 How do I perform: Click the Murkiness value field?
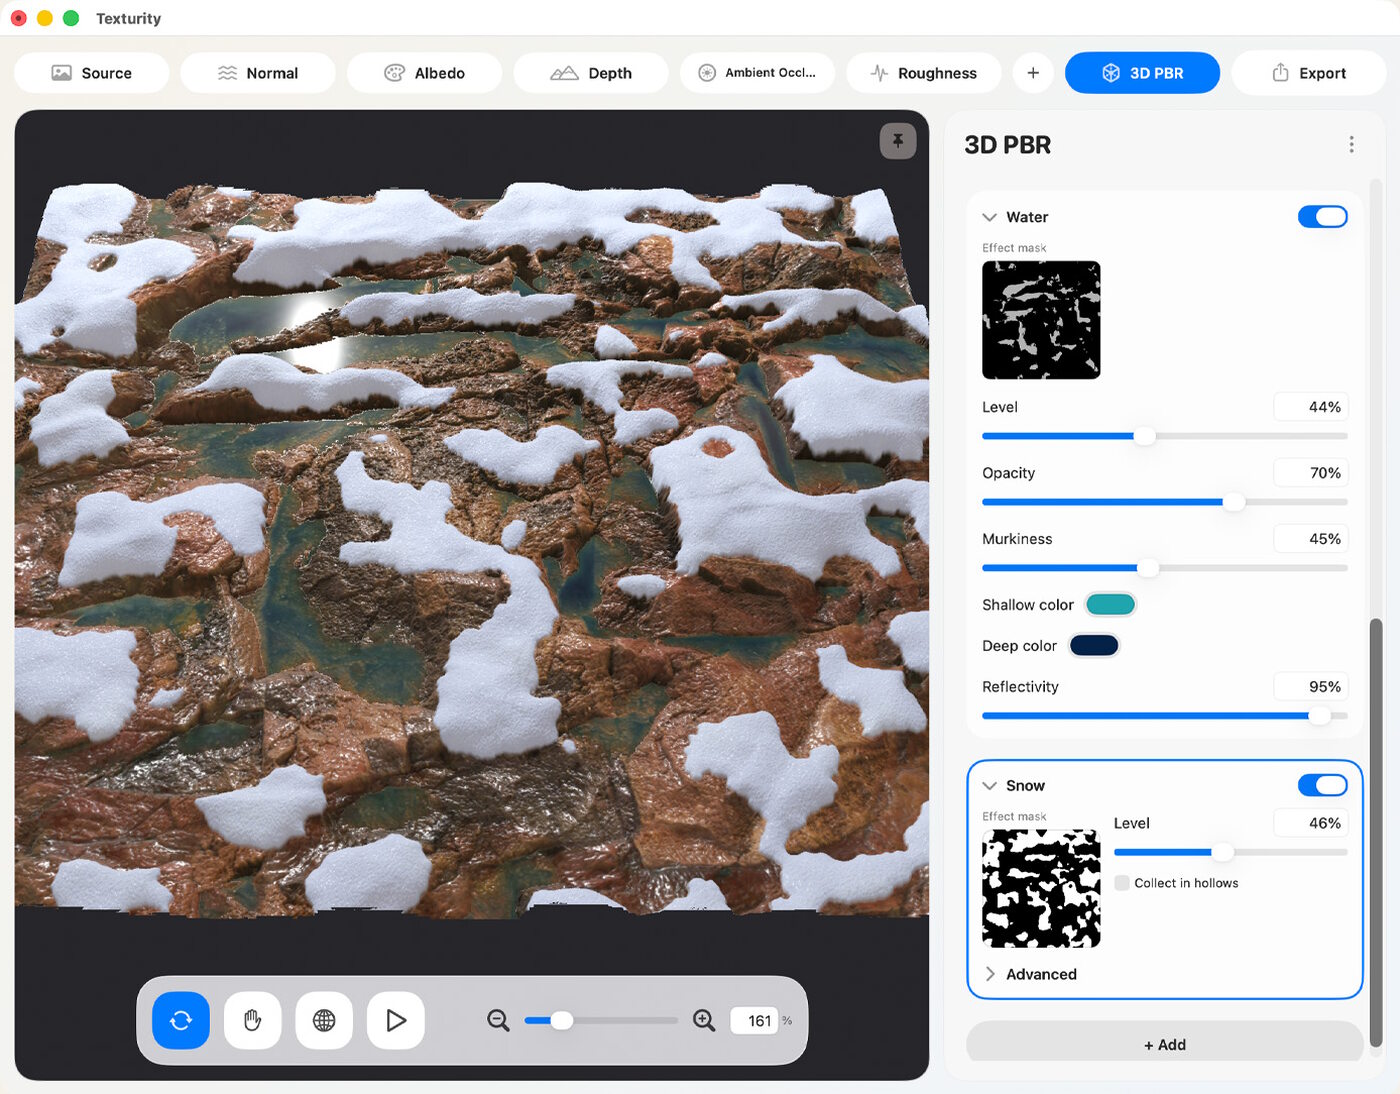(1310, 539)
